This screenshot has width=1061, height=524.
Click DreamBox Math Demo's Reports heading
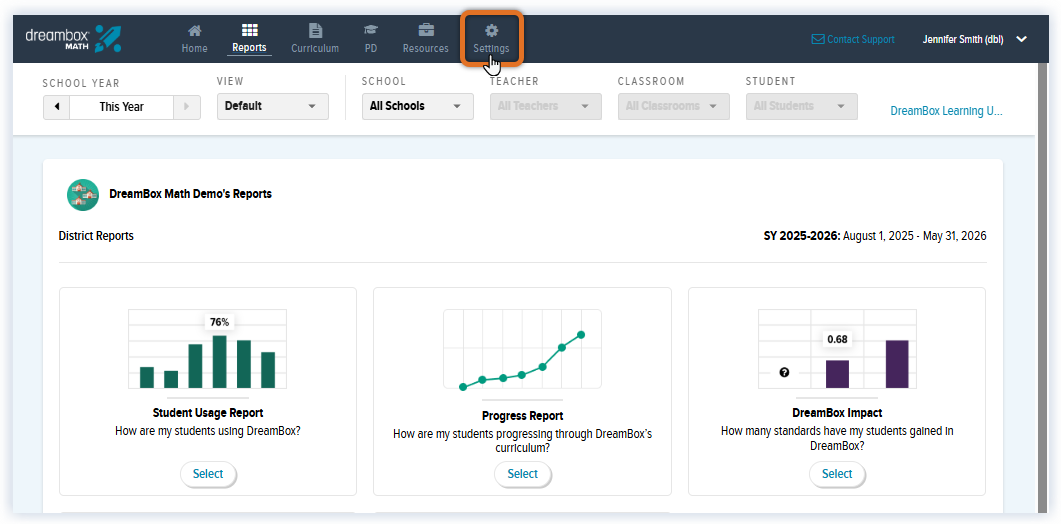click(x=190, y=194)
